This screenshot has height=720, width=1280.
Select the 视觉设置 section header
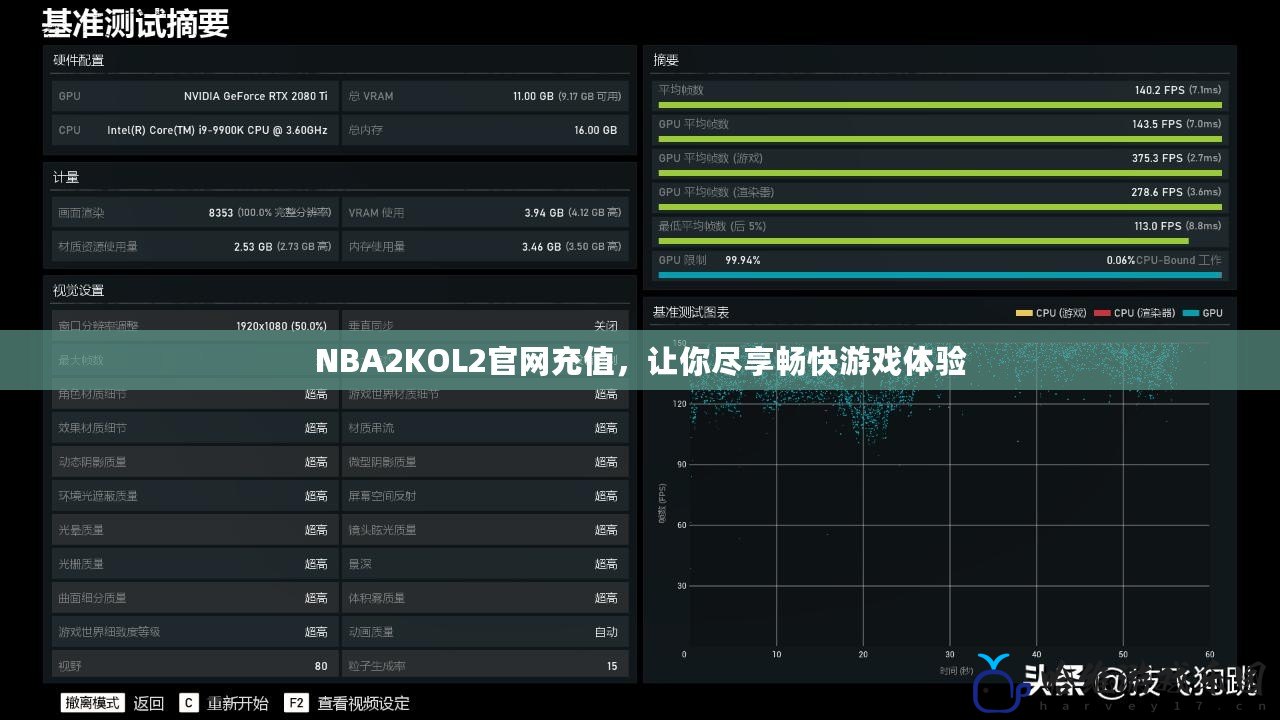click(79, 291)
